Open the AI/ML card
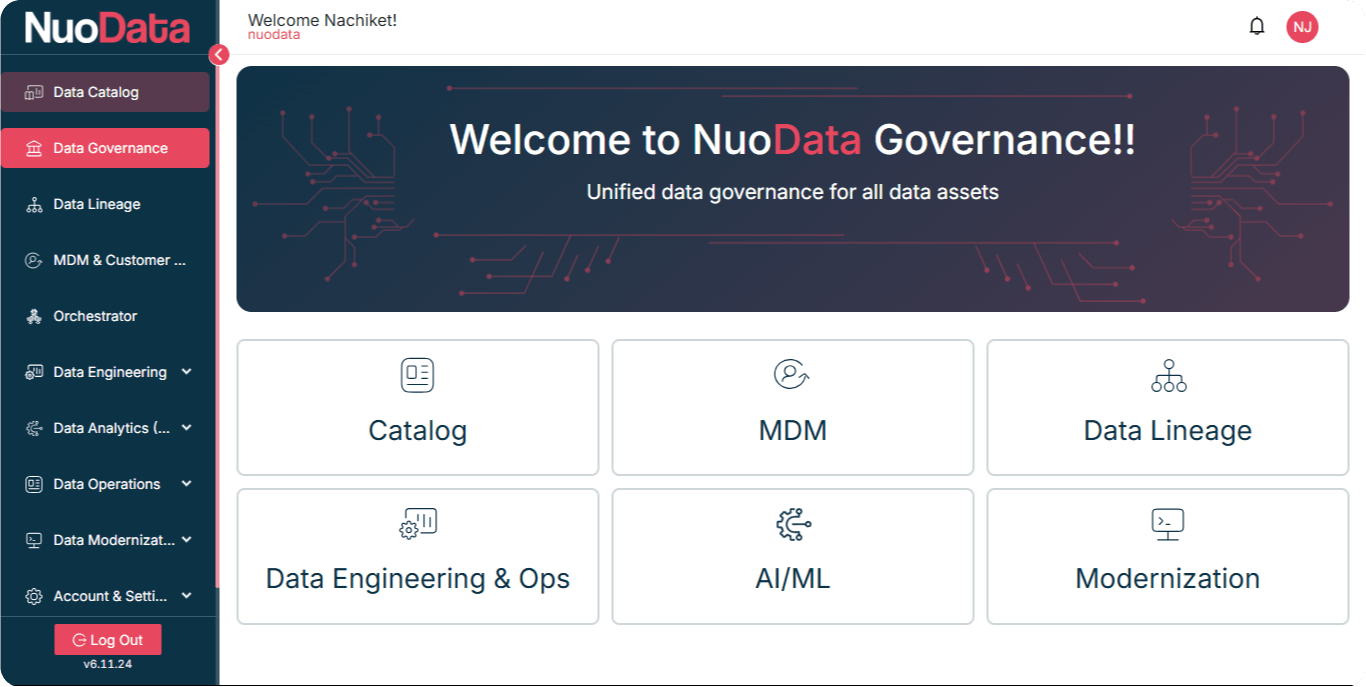 pos(793,556)
